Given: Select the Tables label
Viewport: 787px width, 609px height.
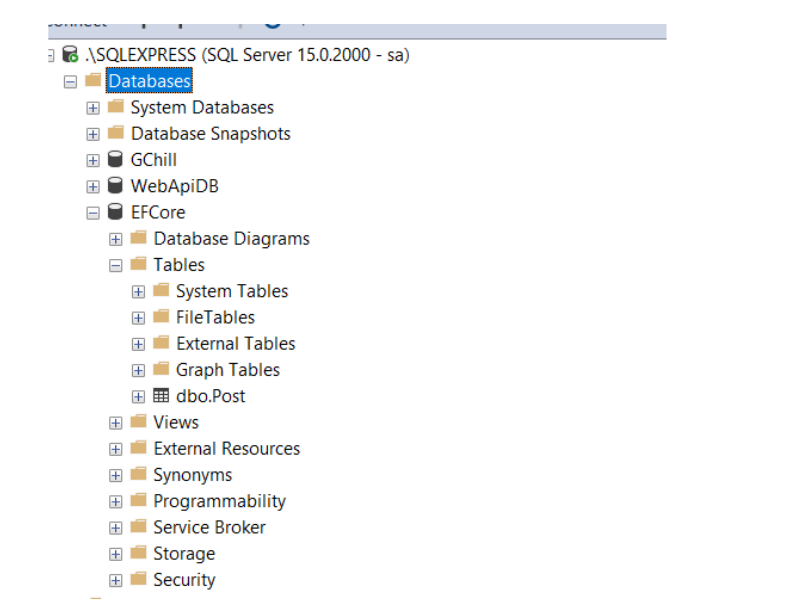Looking at the screenshot, I should coord(179,265).
